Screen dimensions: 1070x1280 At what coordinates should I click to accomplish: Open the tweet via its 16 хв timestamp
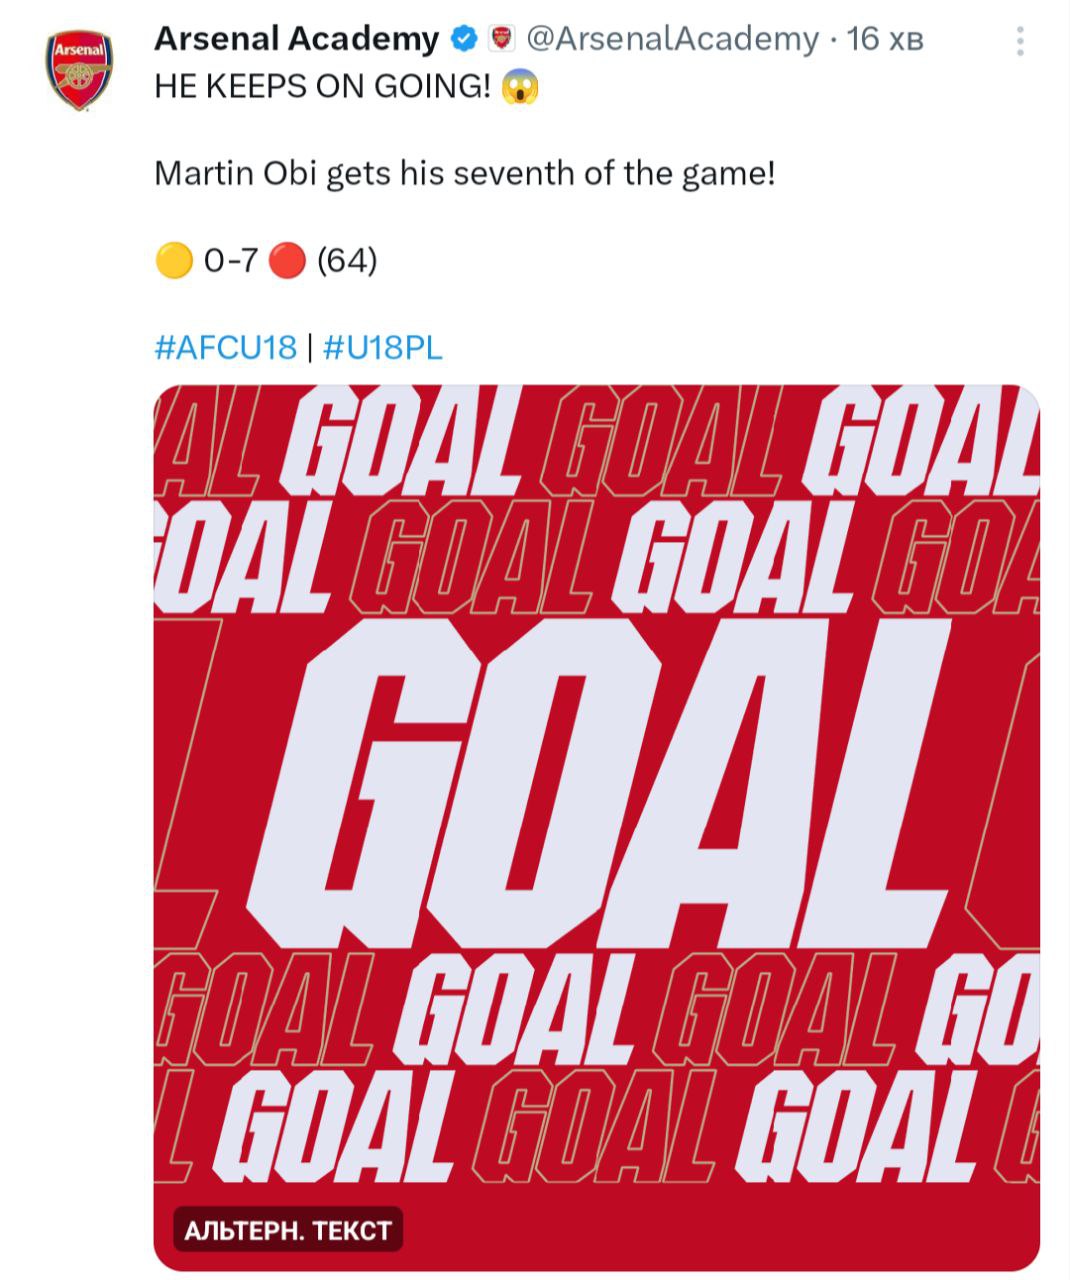[885, 39]
